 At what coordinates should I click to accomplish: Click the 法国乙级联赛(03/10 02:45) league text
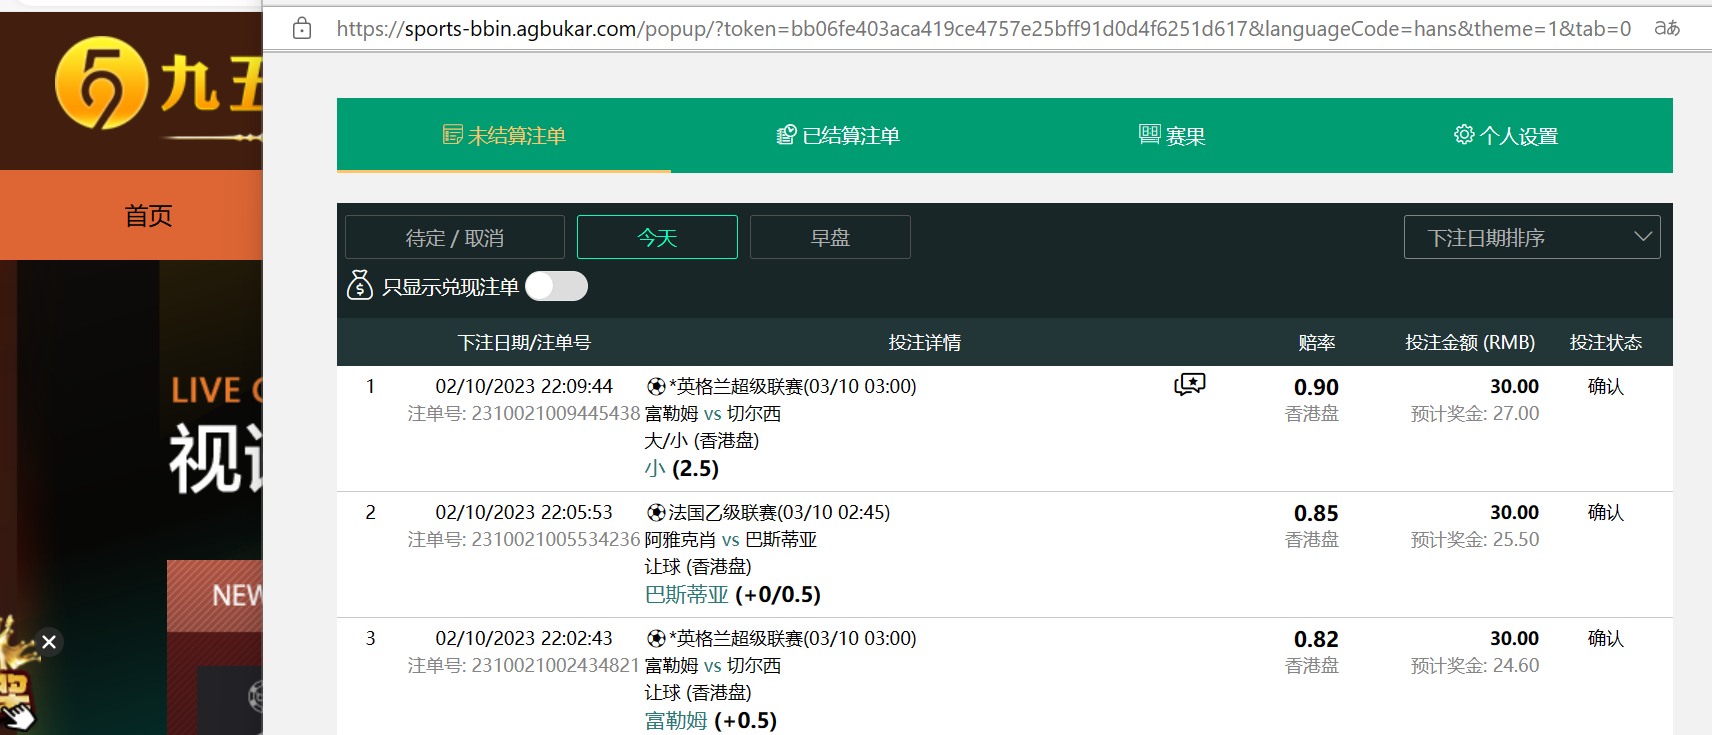pos(779,512)
